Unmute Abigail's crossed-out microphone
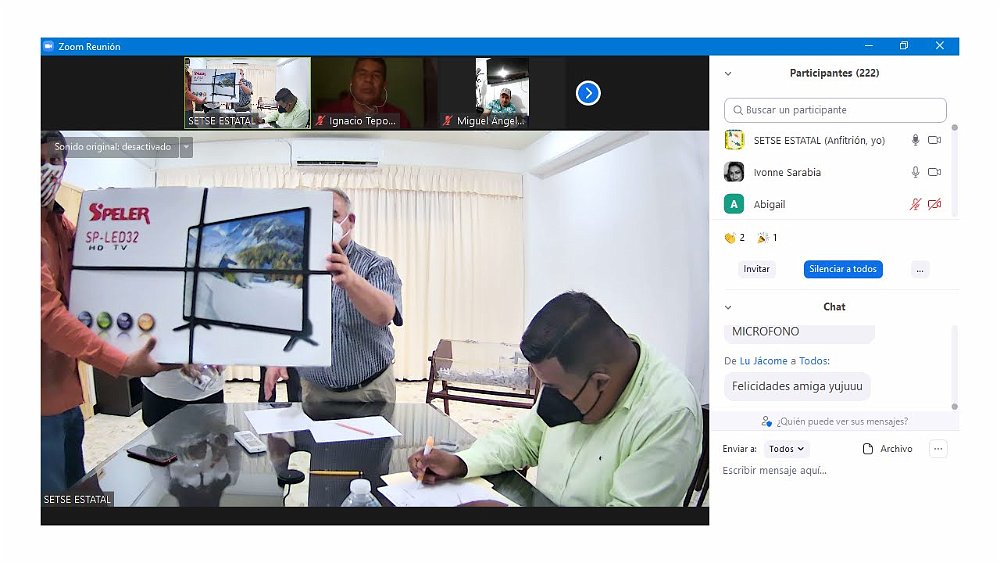The height and width of the screenshot is (563, 1000). point(915,204)
